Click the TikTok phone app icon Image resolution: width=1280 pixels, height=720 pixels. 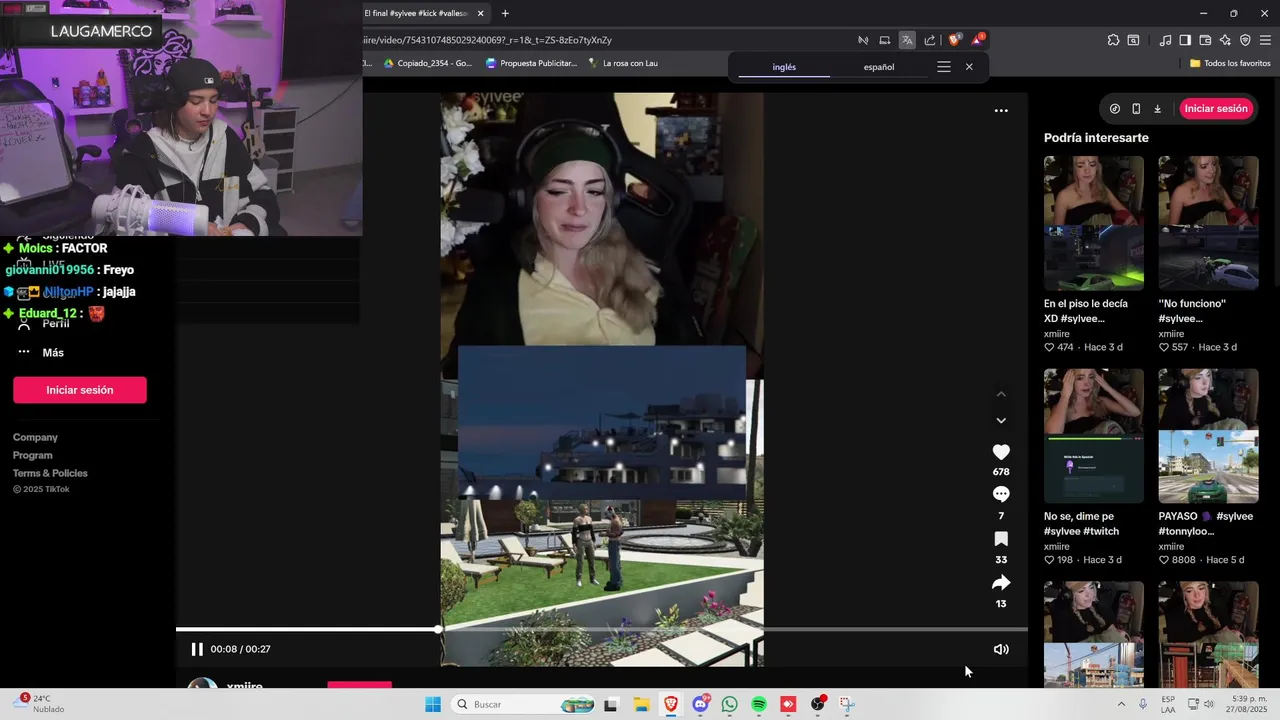(x=1136, y=109)
